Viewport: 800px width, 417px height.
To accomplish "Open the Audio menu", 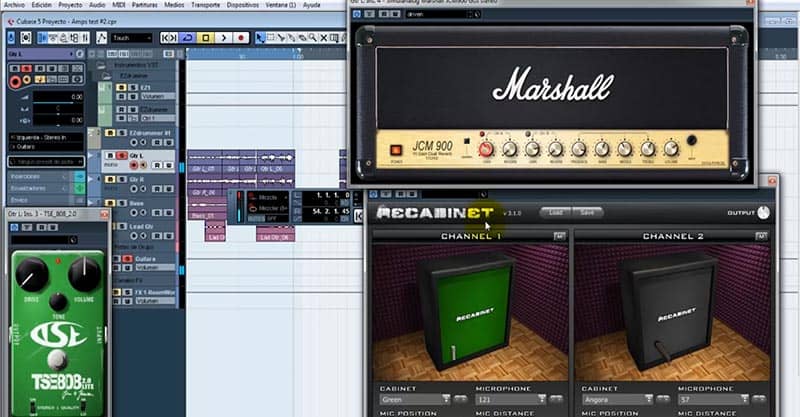I will point(97,5).
